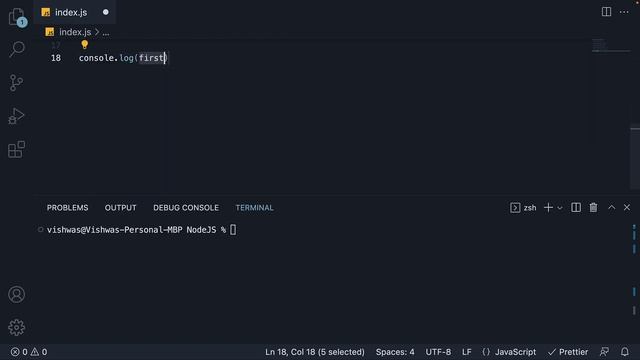The width and height of the screenshot is (640, 360).
Task: Show errors count in status bar
Action: coord(19,352)
